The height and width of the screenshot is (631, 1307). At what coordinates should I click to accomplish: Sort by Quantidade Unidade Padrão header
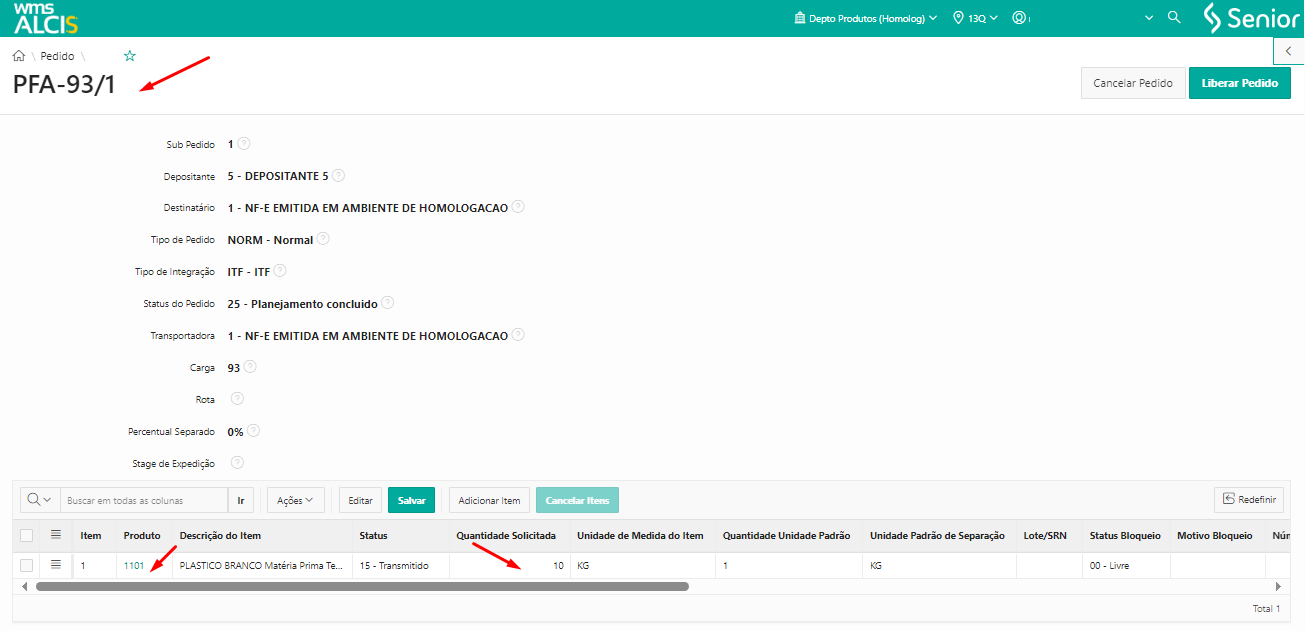point(786,536)
